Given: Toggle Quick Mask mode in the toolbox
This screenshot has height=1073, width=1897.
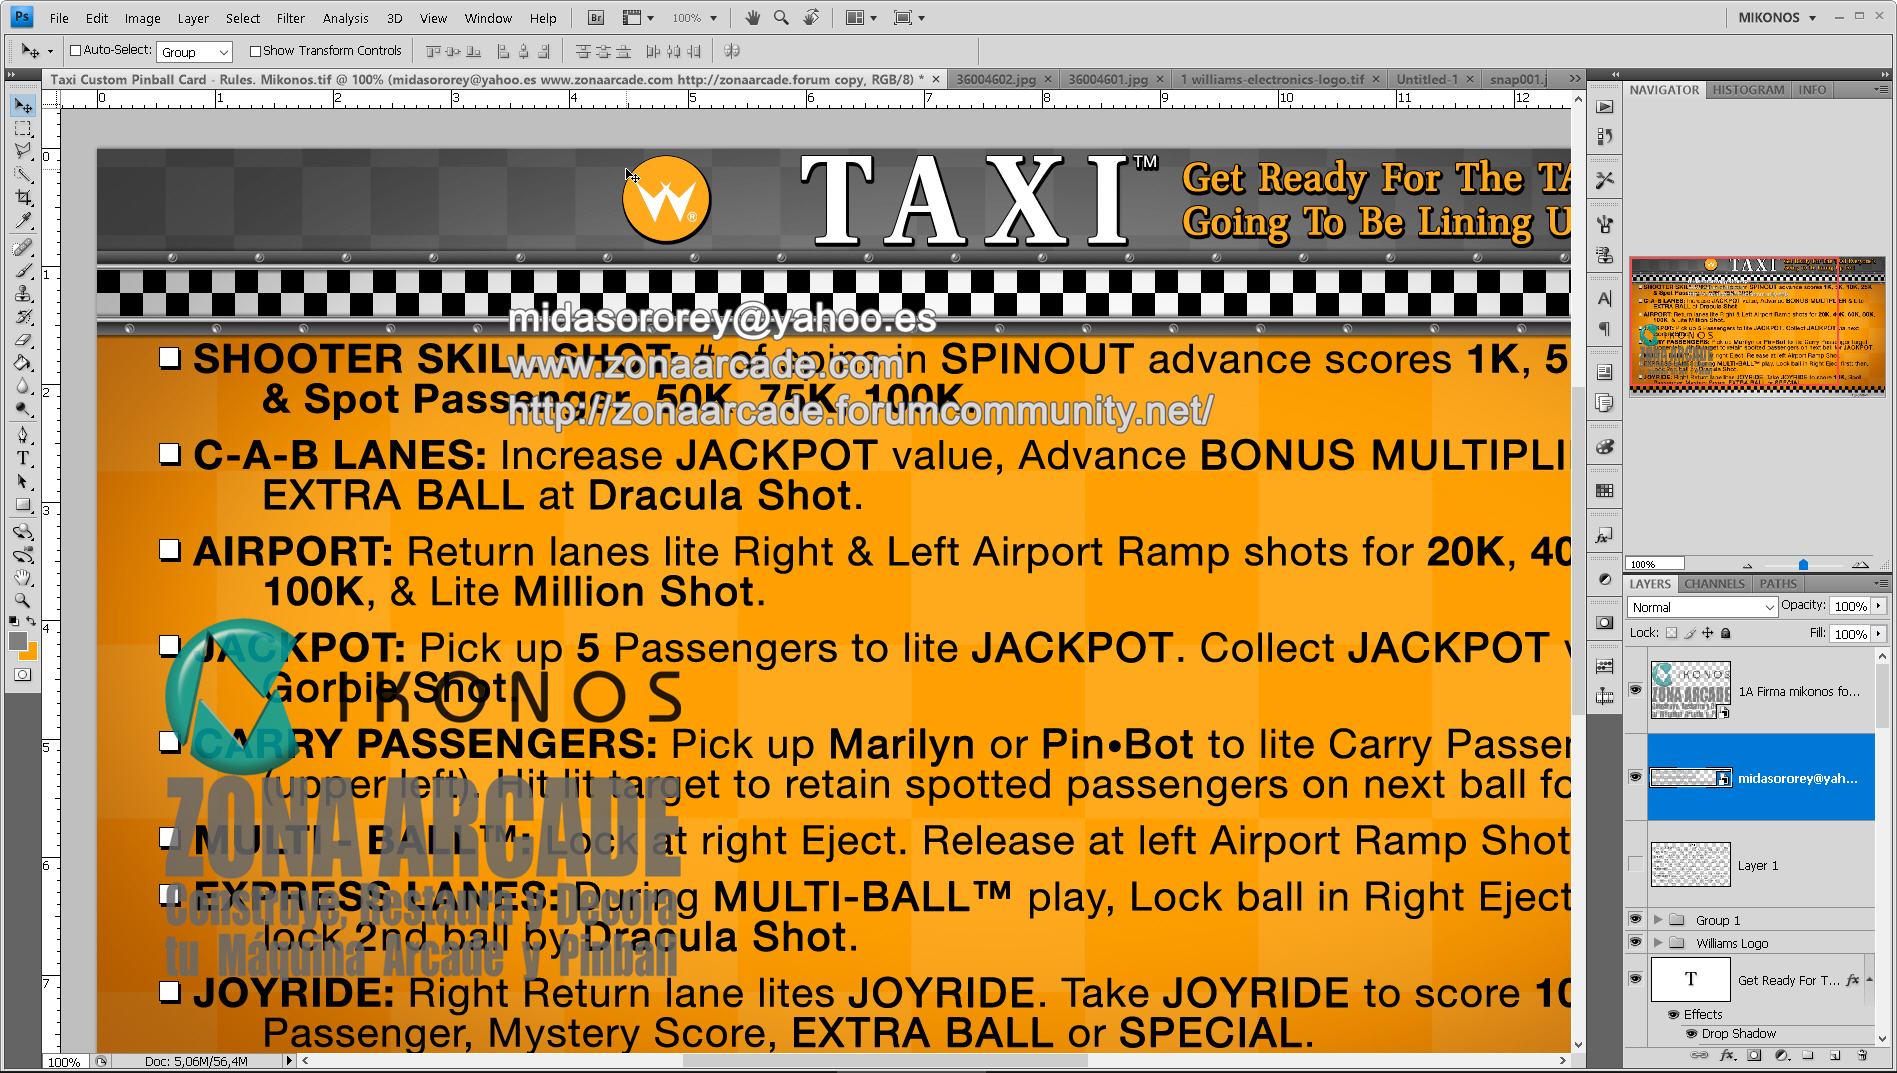Looking at the screenshot, I should tap(22, 675).
